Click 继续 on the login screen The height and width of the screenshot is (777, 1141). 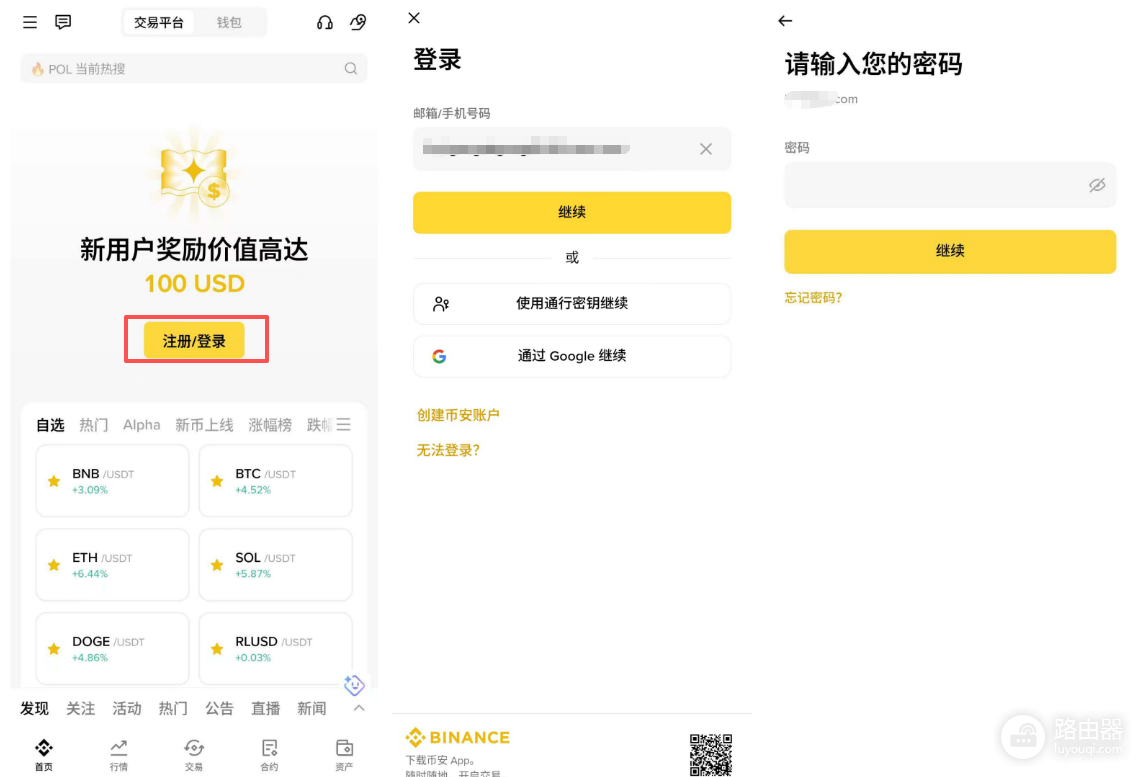click(x=572, y=212)
